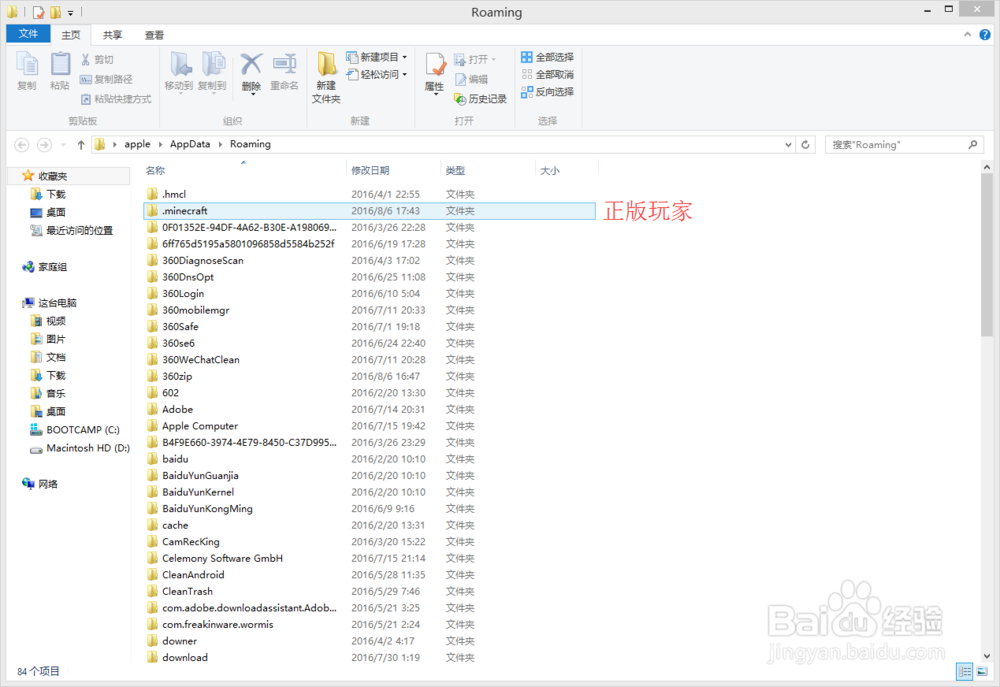The height and width of the screenshot is (687, 1000).
Task: Navigate back with the back arrow
Action: 21,144
